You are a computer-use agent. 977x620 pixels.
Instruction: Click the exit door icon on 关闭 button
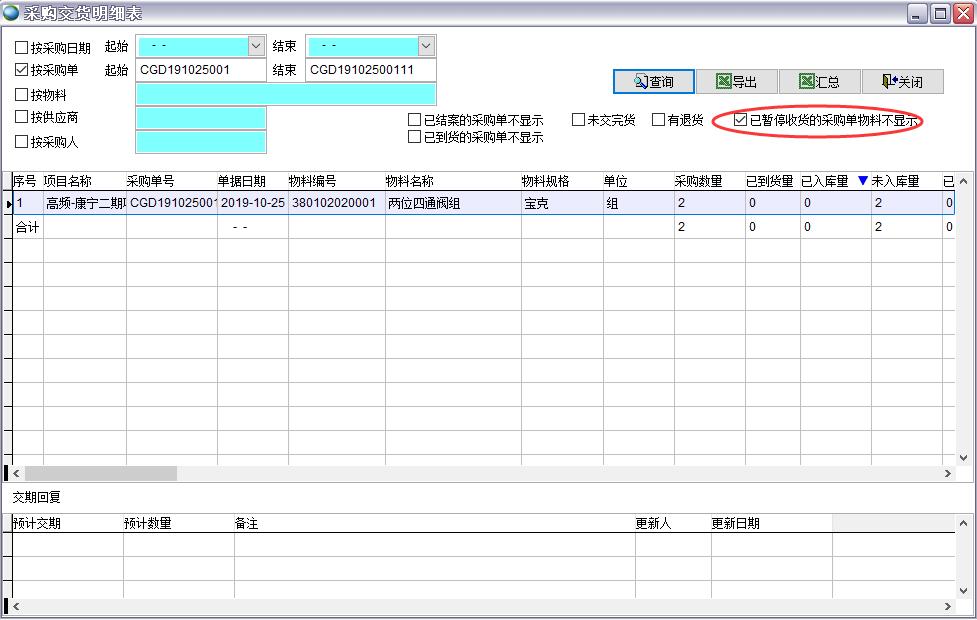887,81
